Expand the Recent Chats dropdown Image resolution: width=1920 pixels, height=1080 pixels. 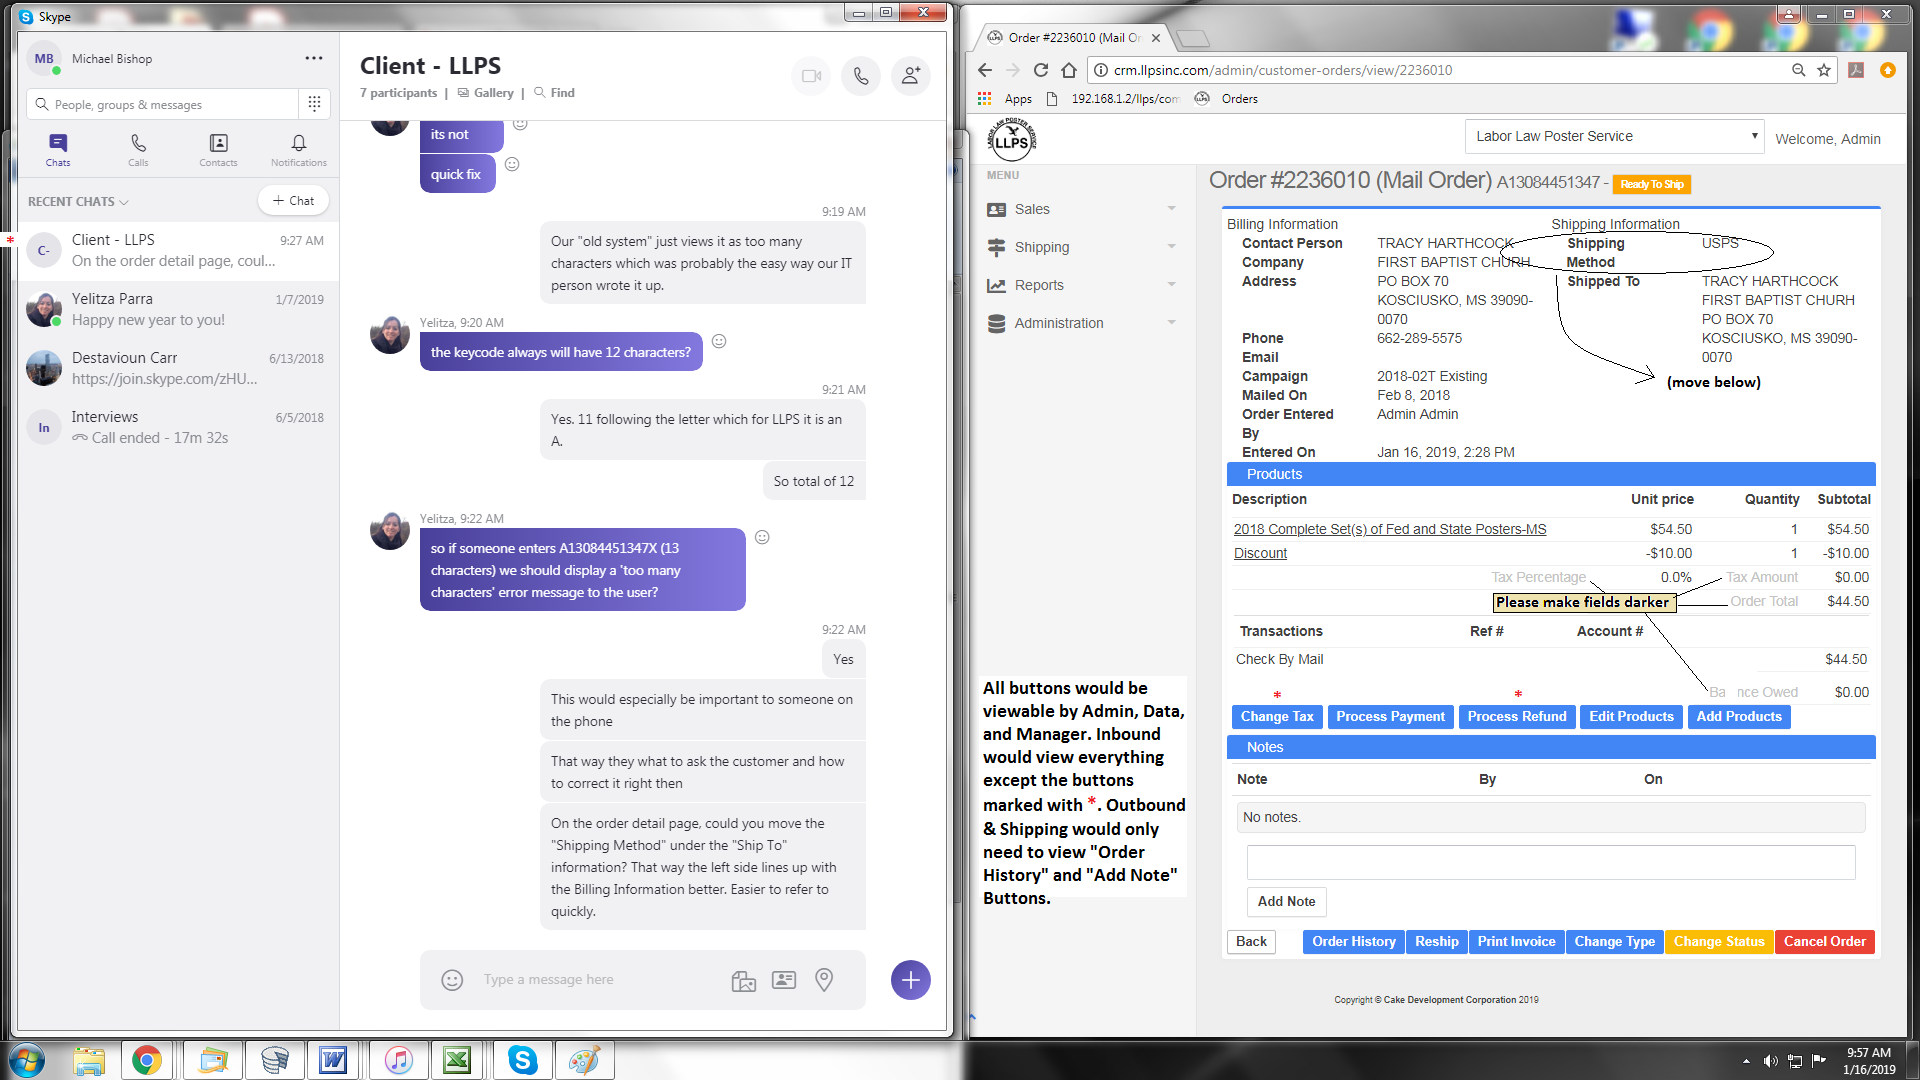tap(79, 202)
